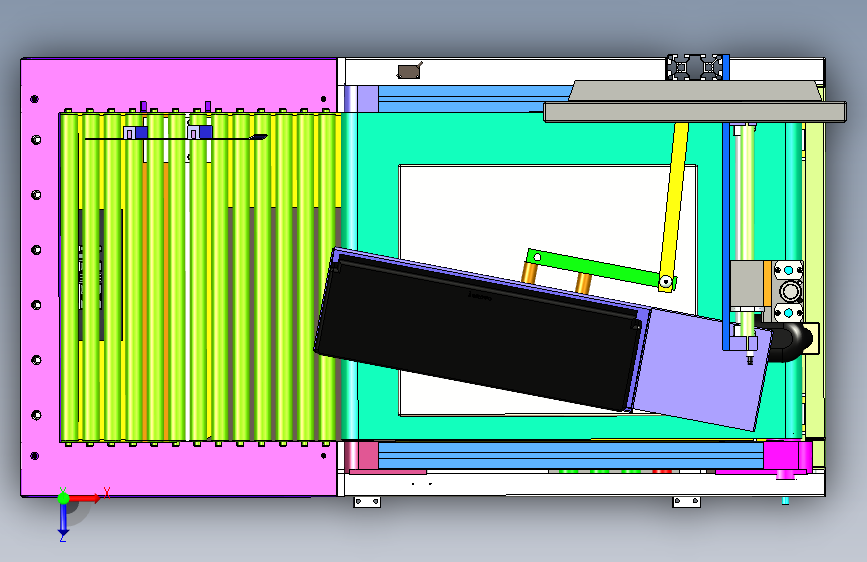Viewport: 867px width, 562px height.
Task: Select the dark red block at the lower left of the frame
Action: tap(368, 455)
